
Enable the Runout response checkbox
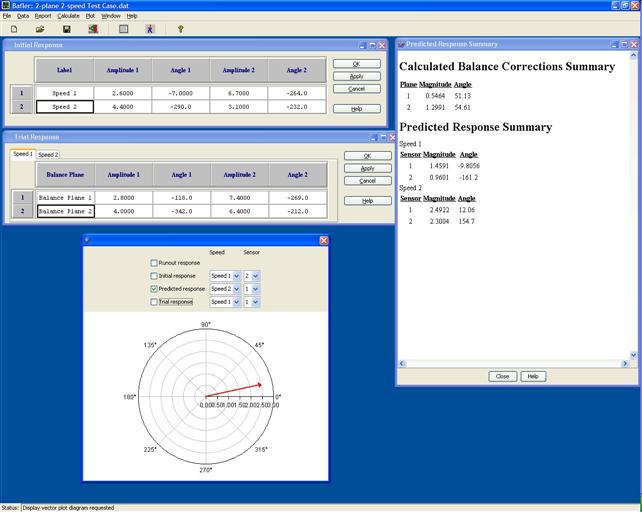pyautogui.click(x=153, y=263)
